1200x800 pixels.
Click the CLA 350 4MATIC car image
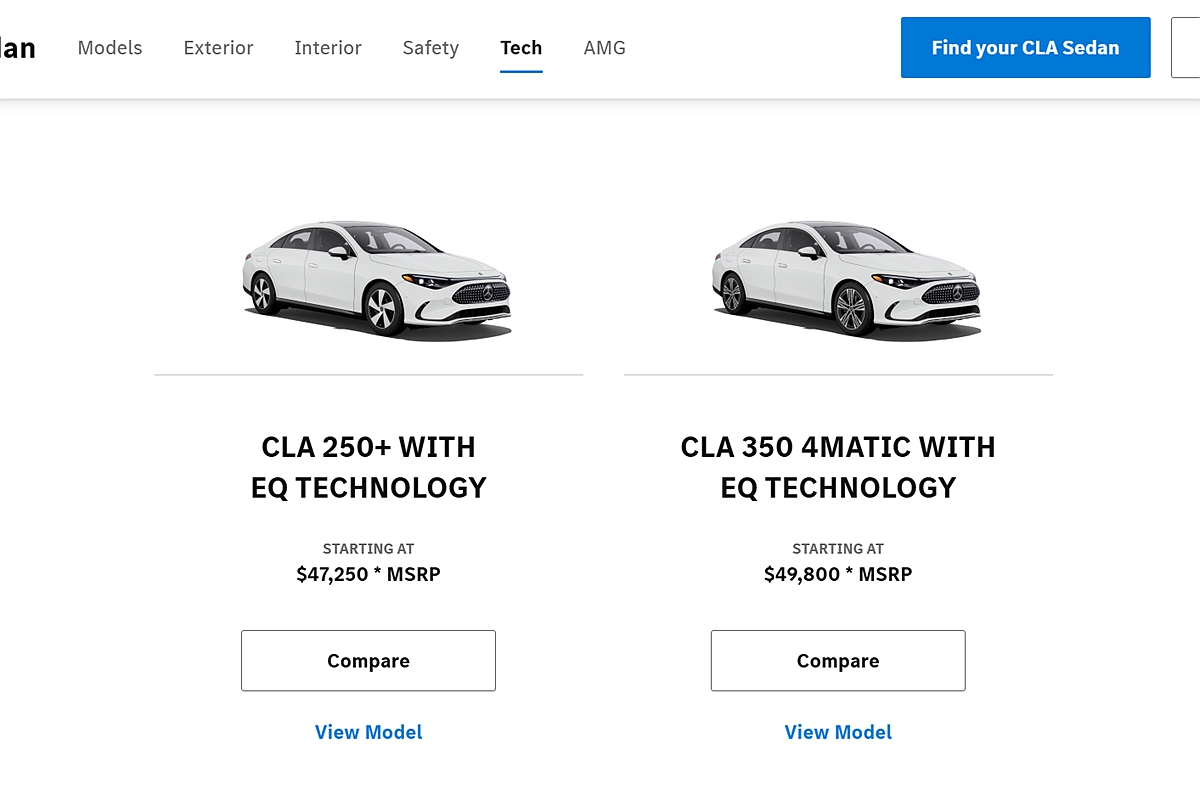(x=846, y=278)
